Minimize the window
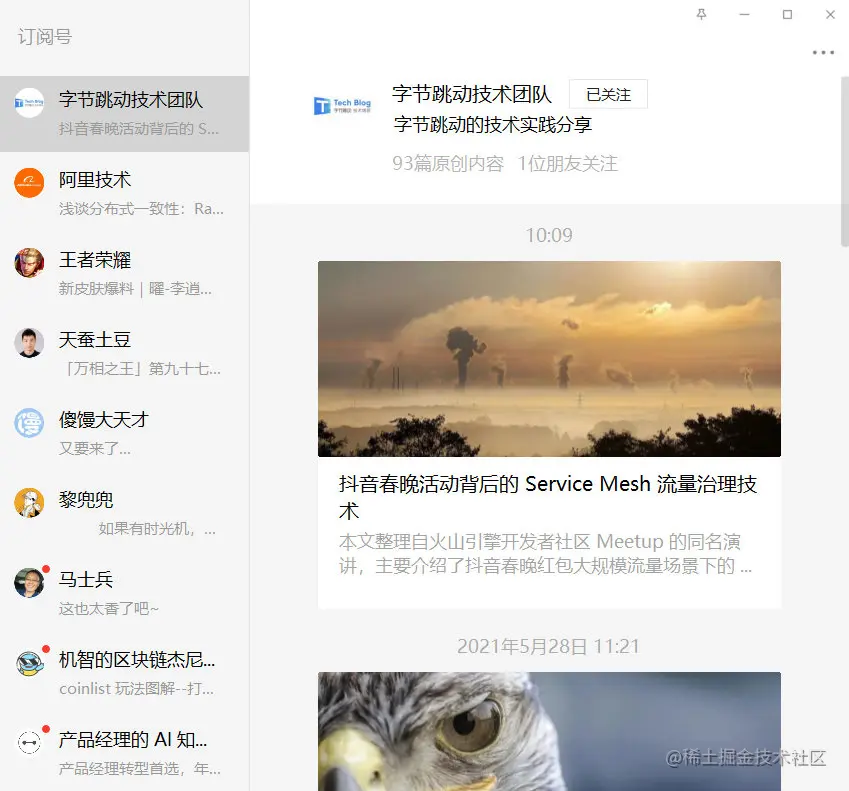This screenshot has height=791, width=849. pyautogui.click(x=744, y=15)
